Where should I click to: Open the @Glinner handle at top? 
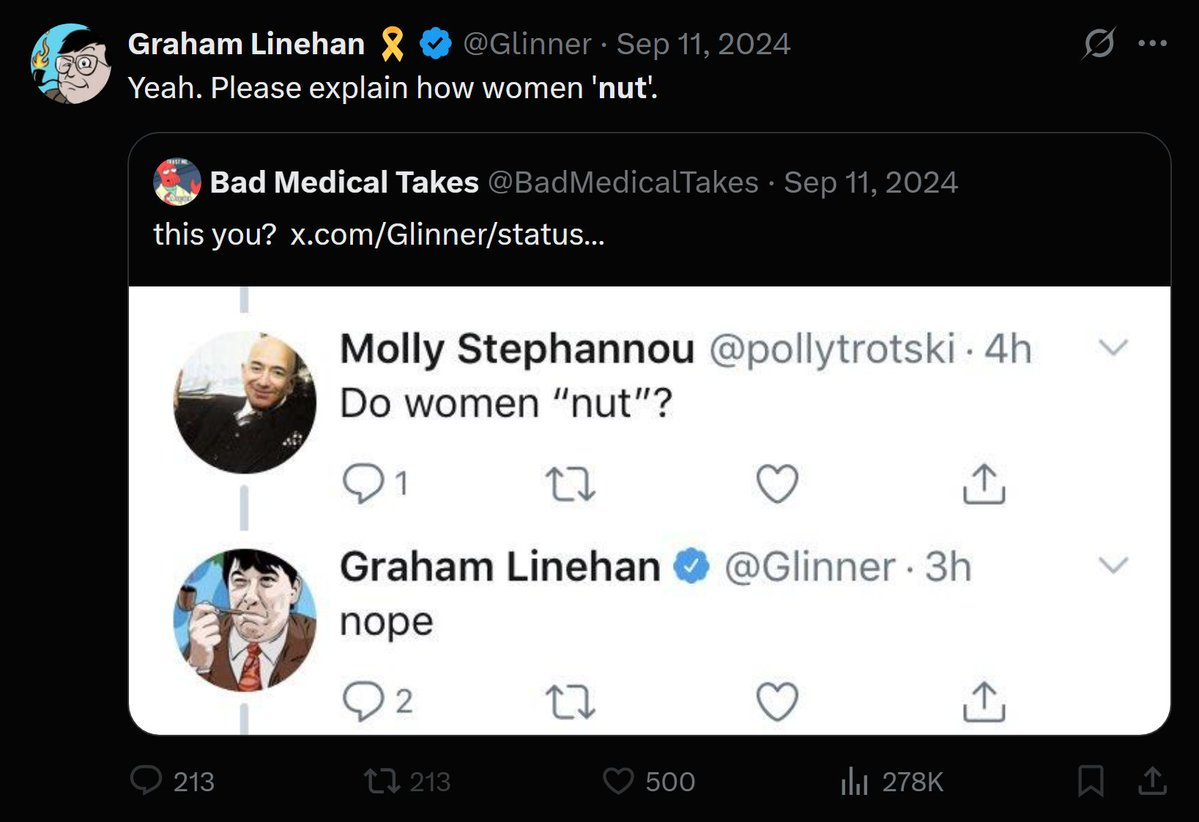click(x=528, y=44)
